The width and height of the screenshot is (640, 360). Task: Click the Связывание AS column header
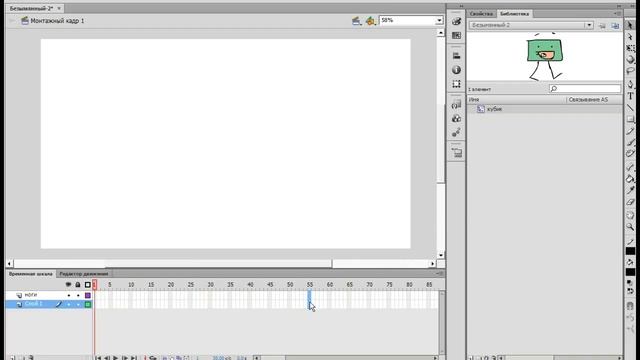(x=588, y=100)
